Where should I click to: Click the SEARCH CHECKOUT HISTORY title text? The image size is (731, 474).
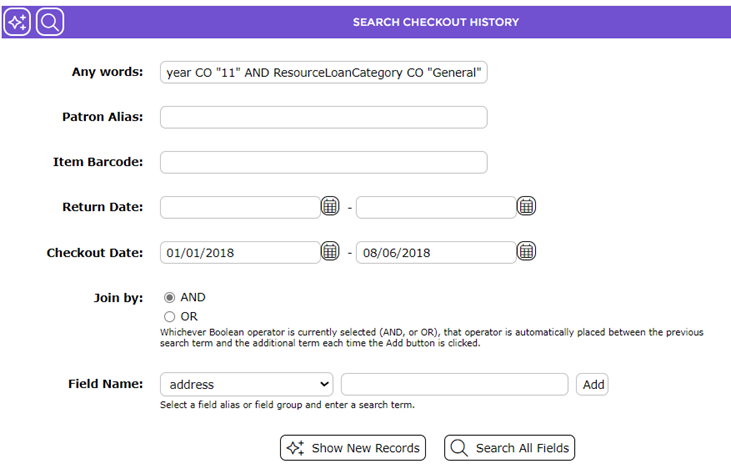tap(435, 22)
